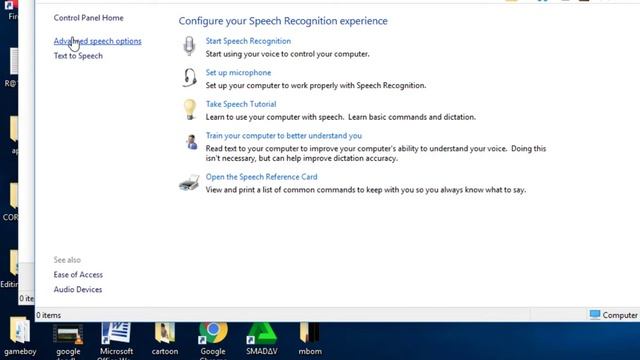Viewport: 640px width, 360px height.
Task: Open Train your computer to better understand you
Action: click(284, 136)
